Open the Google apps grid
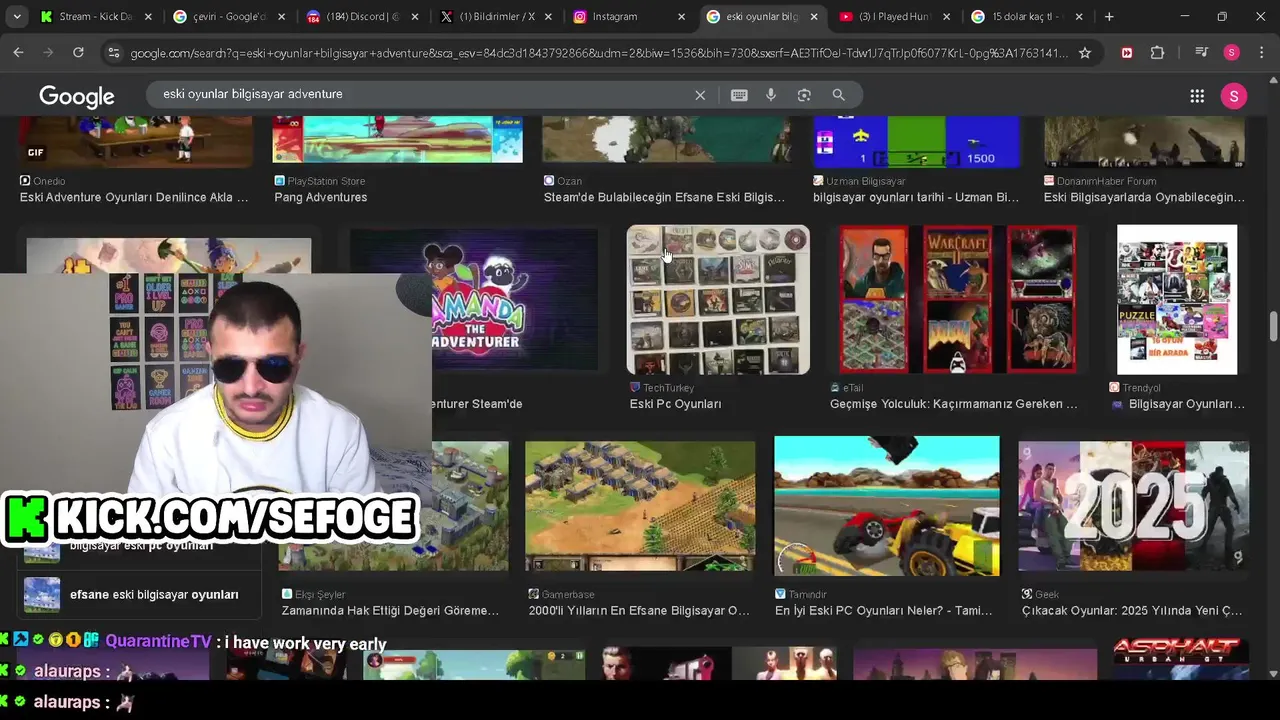The width and height of the screenshot is (1280, 720). click(x=1197, y=96)
